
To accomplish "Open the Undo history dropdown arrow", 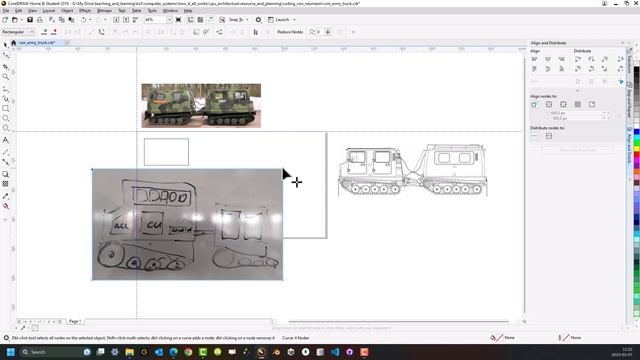I will [91, 20].
